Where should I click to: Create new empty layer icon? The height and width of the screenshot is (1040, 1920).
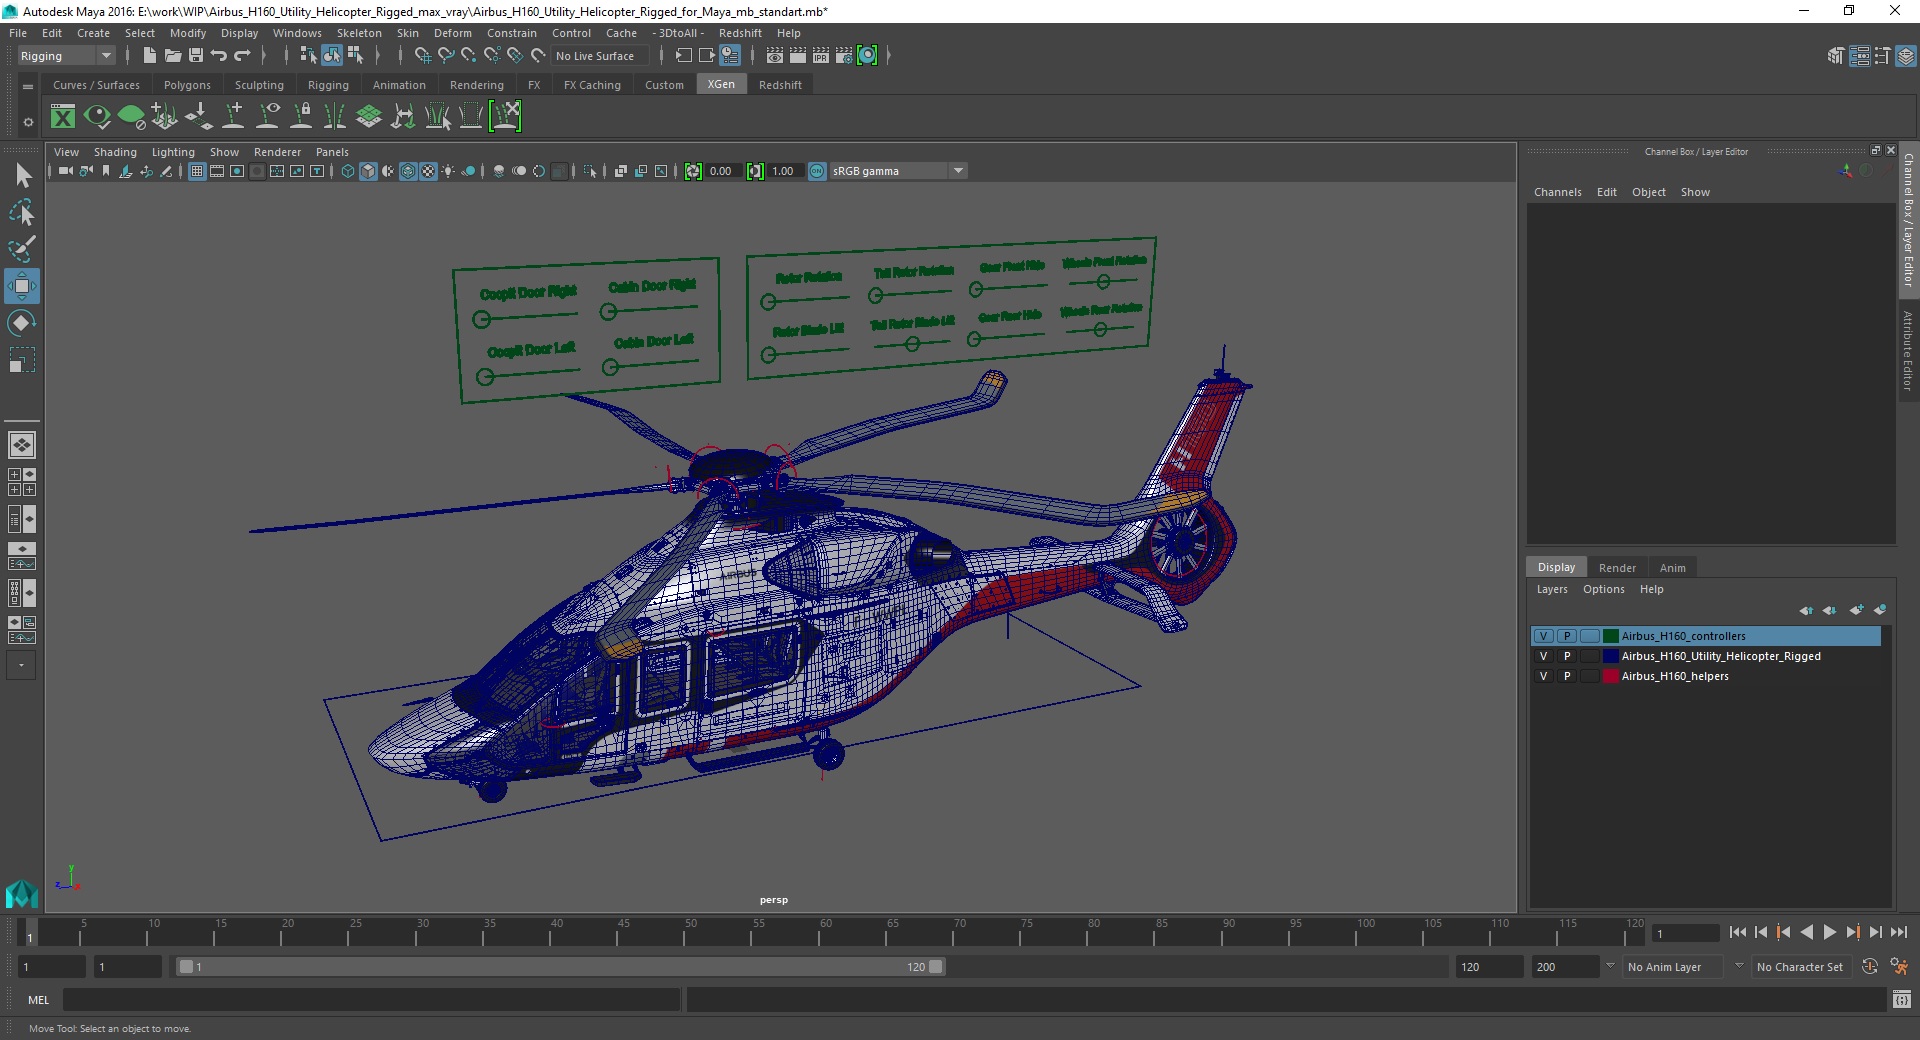click(1856, 610)
